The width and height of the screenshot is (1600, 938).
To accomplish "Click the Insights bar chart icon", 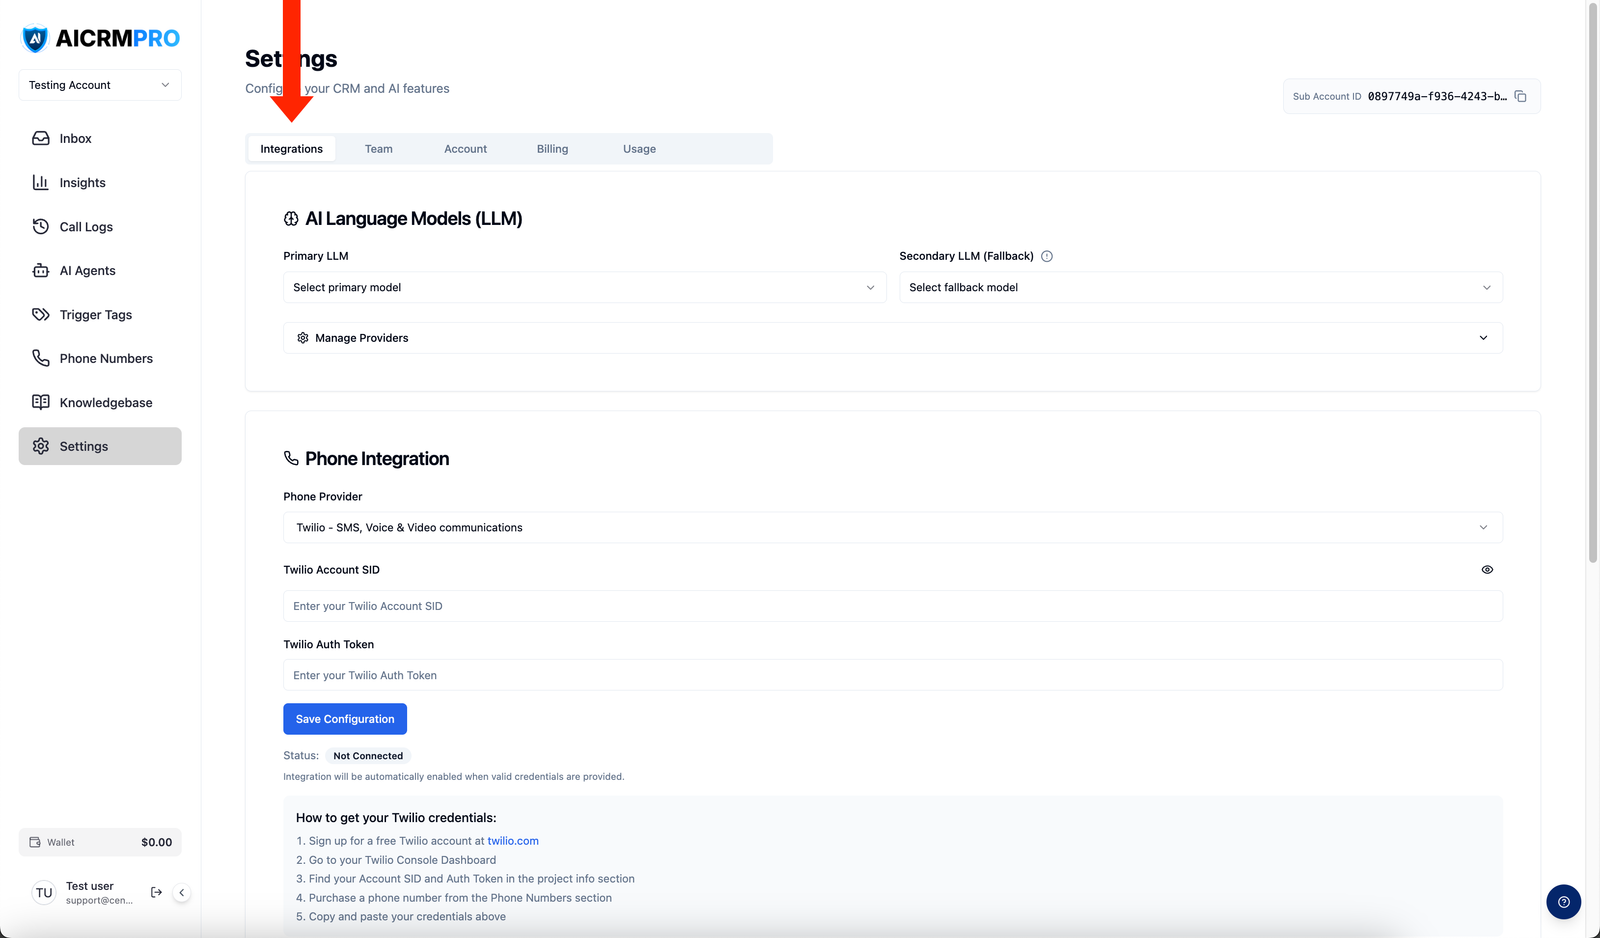I will coord(41,182).
